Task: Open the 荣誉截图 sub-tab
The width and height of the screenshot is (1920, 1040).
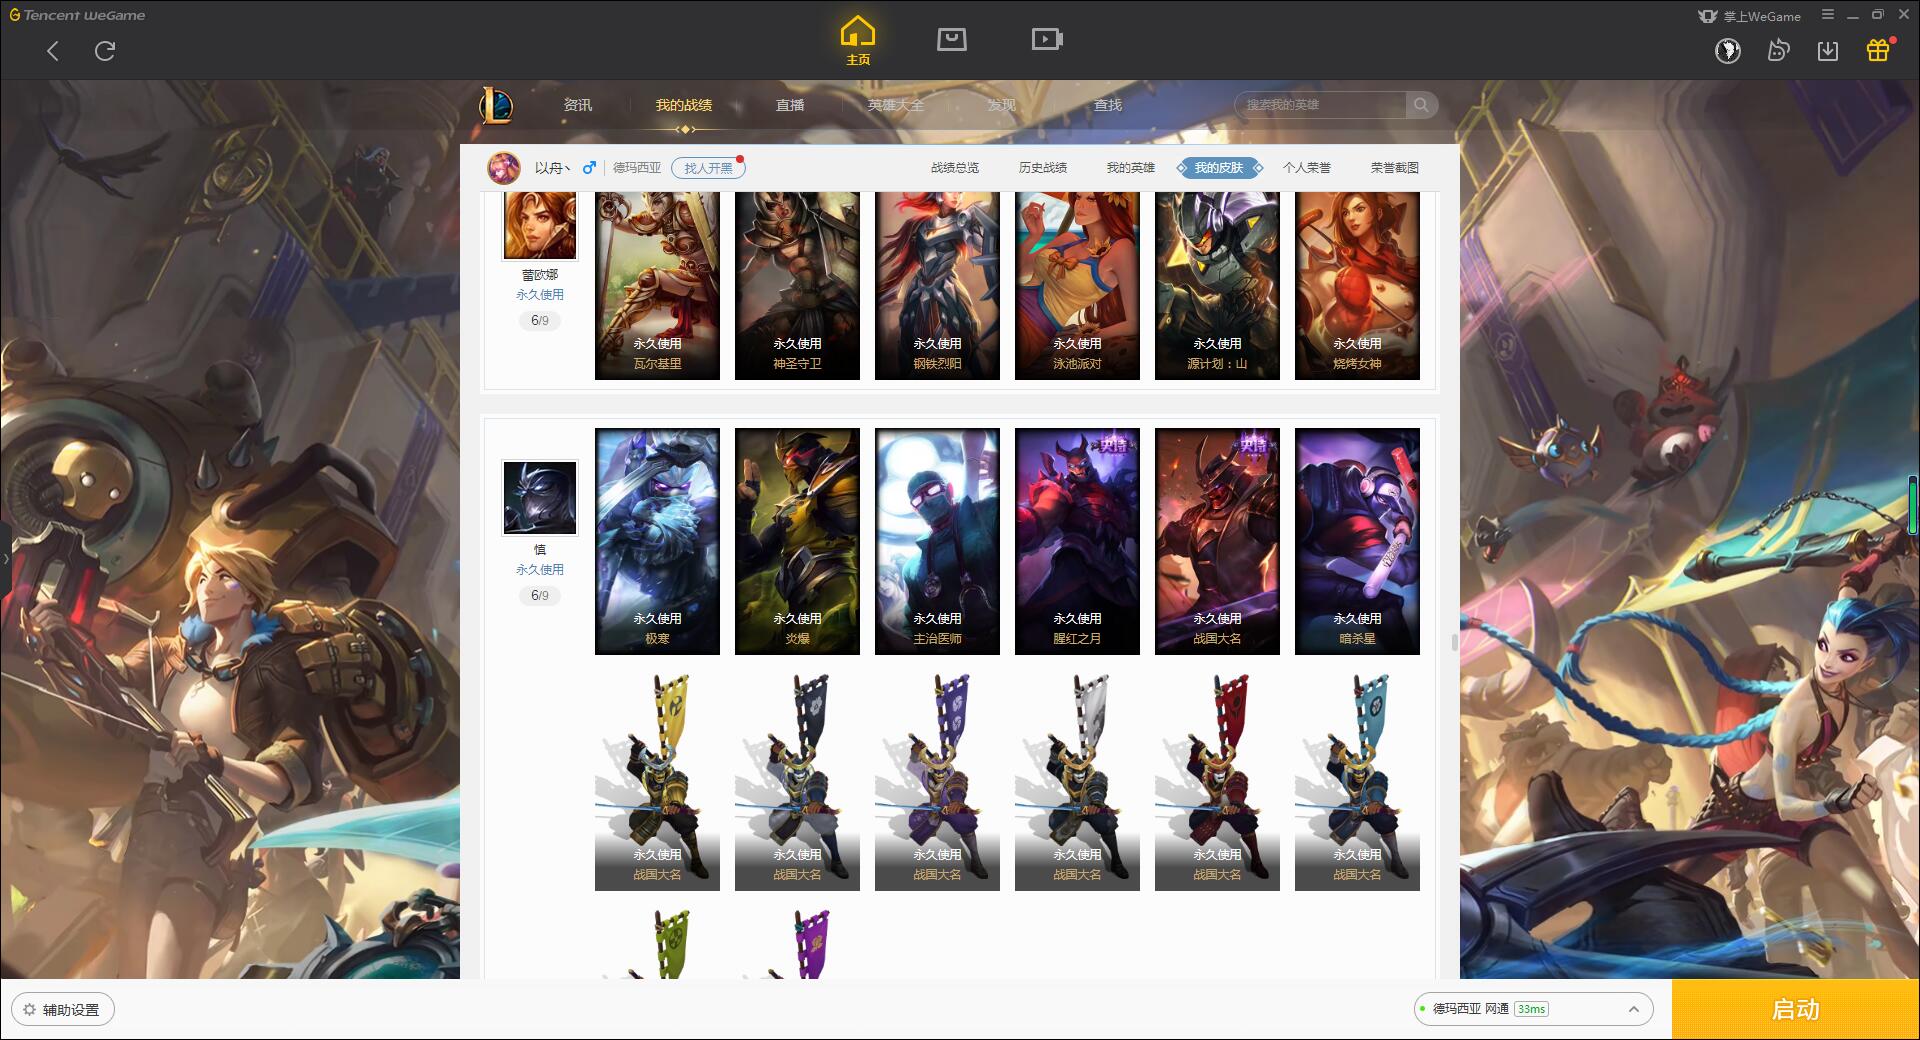Action: point(1395,168)
